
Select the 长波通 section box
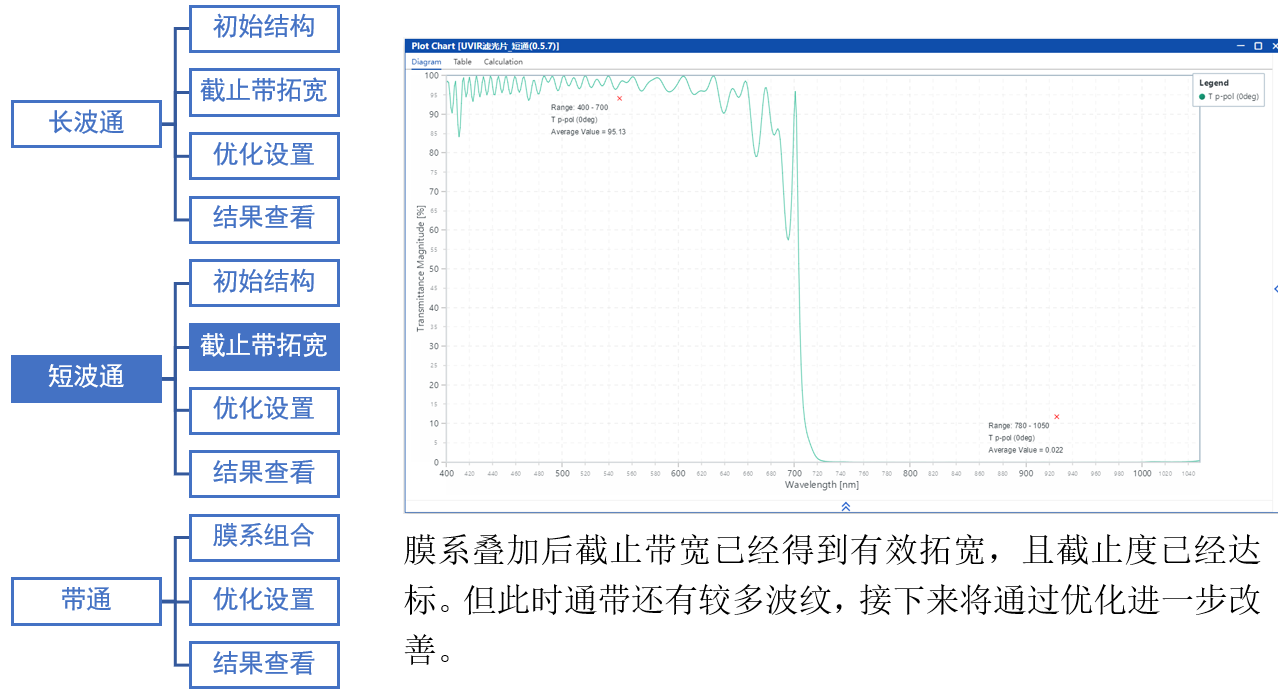point(86,124)
